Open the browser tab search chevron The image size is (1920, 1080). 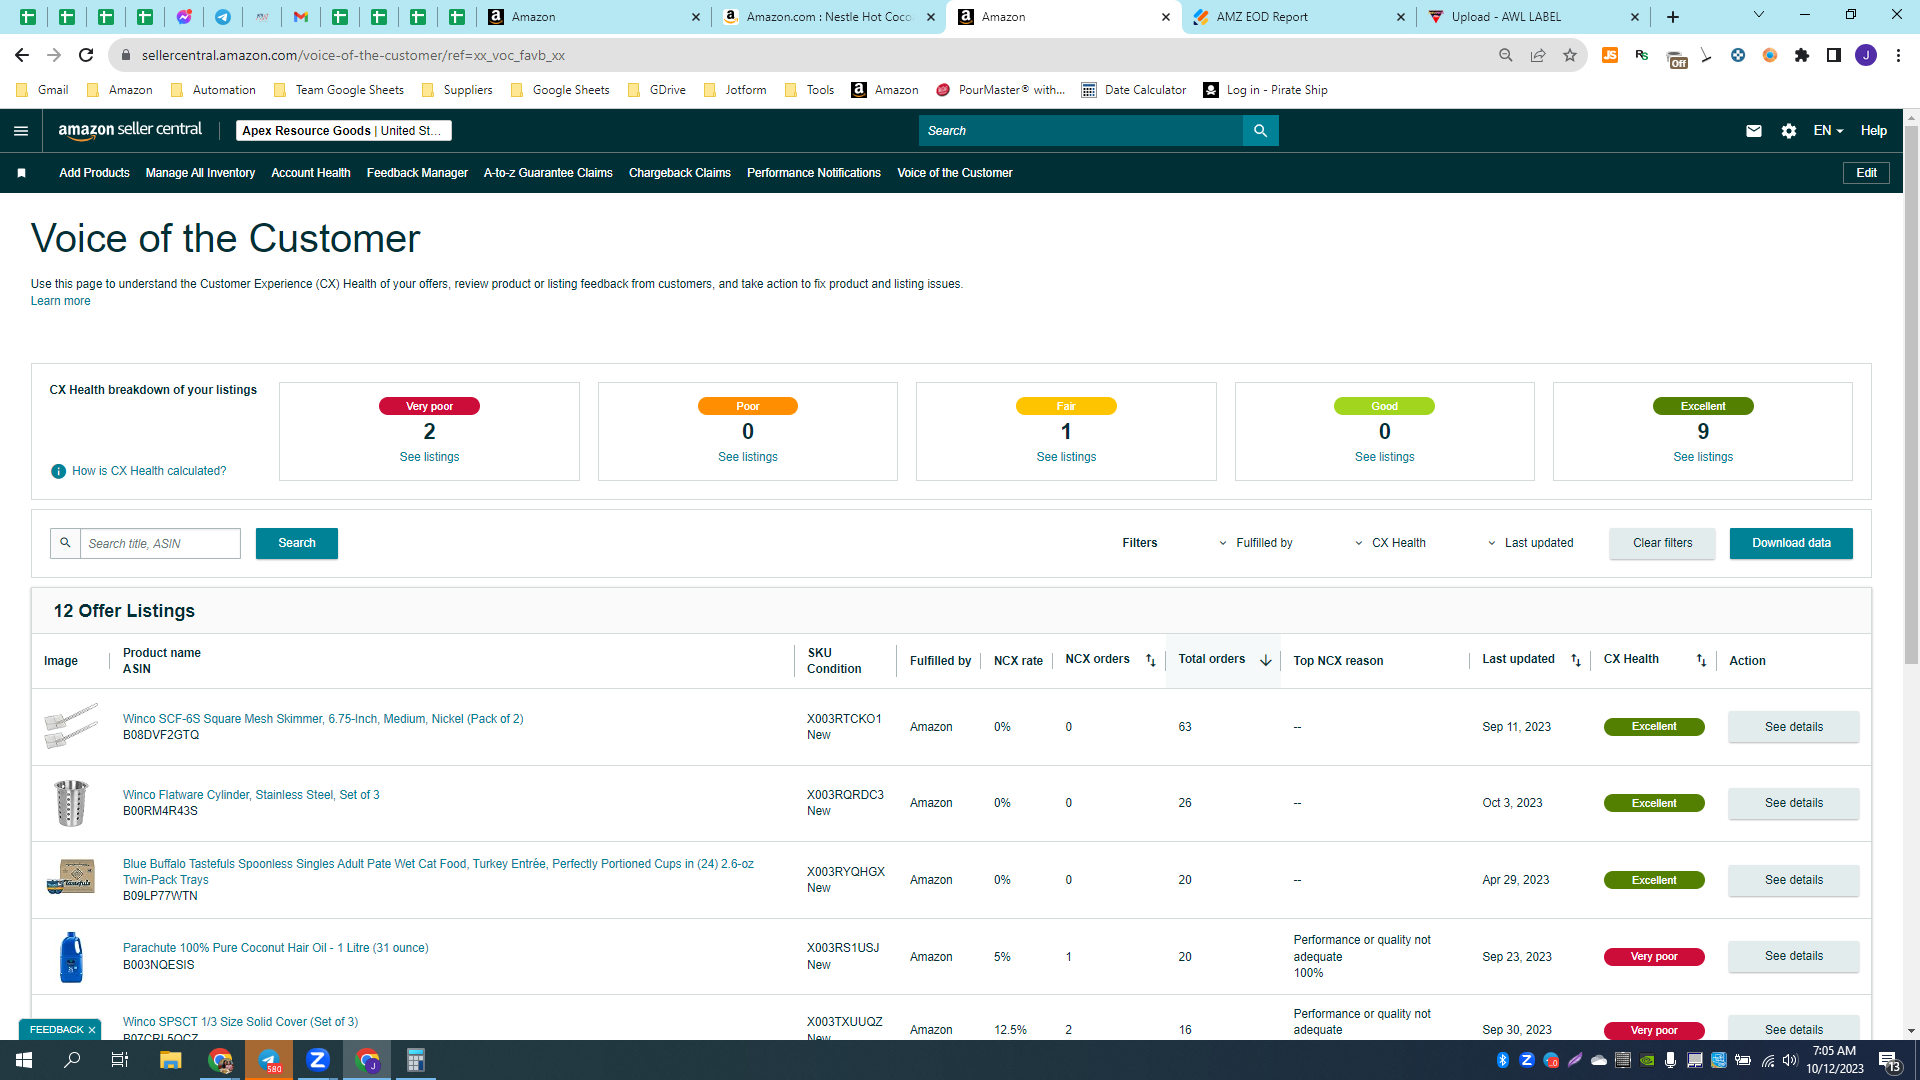[1758, 15]
